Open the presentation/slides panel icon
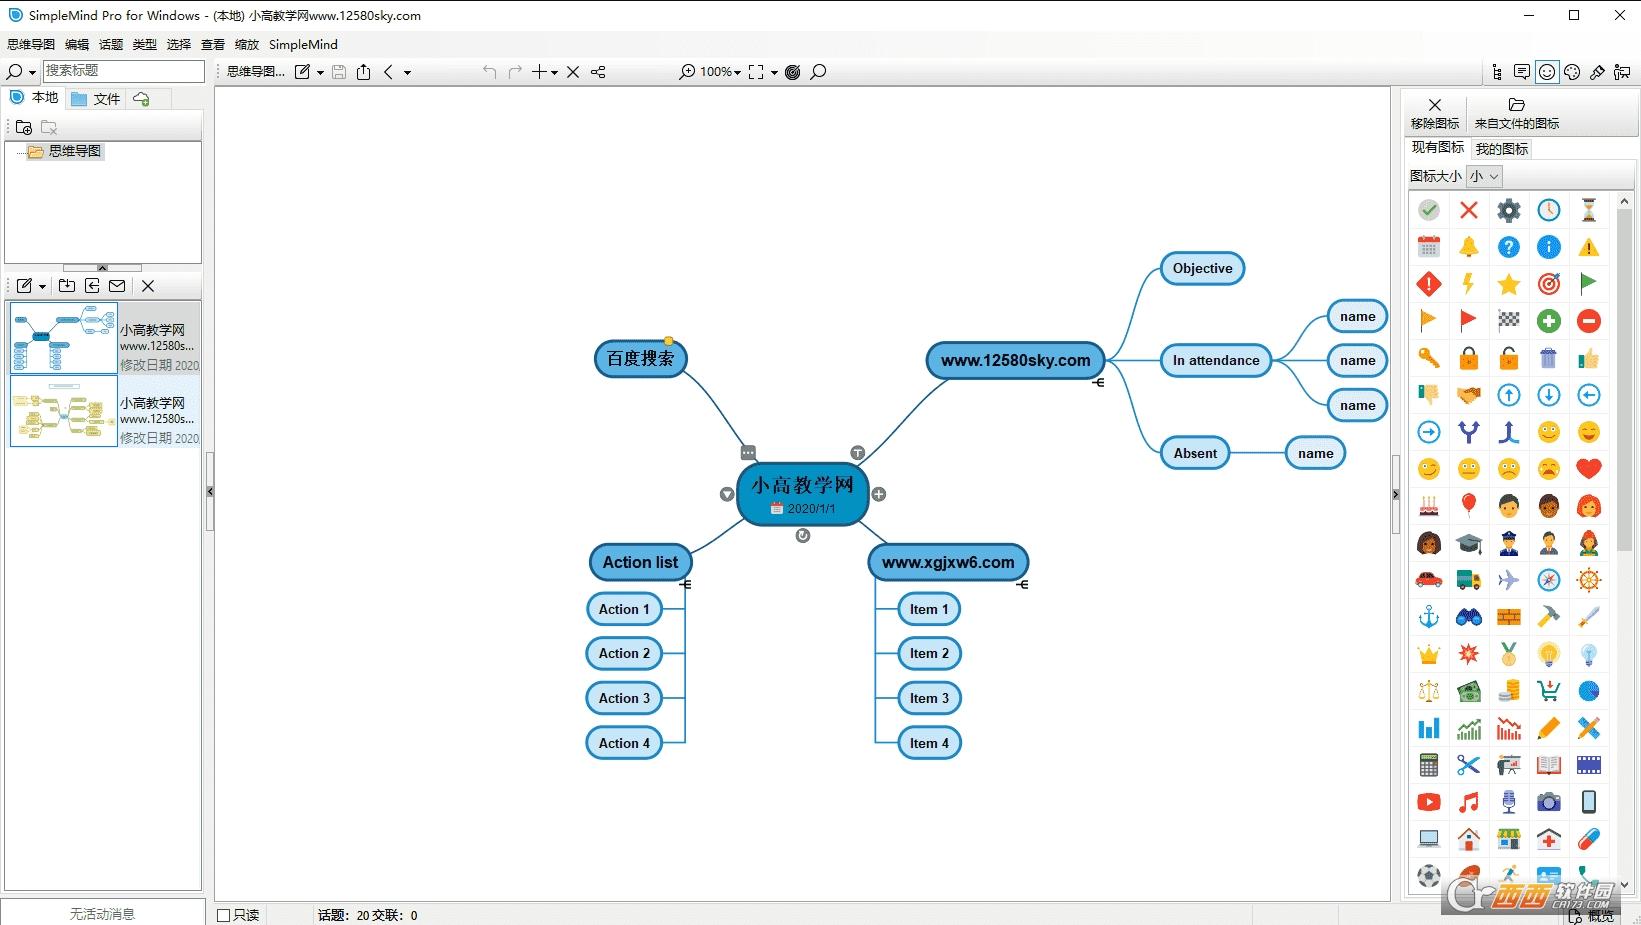 (x=1622, y=72)
